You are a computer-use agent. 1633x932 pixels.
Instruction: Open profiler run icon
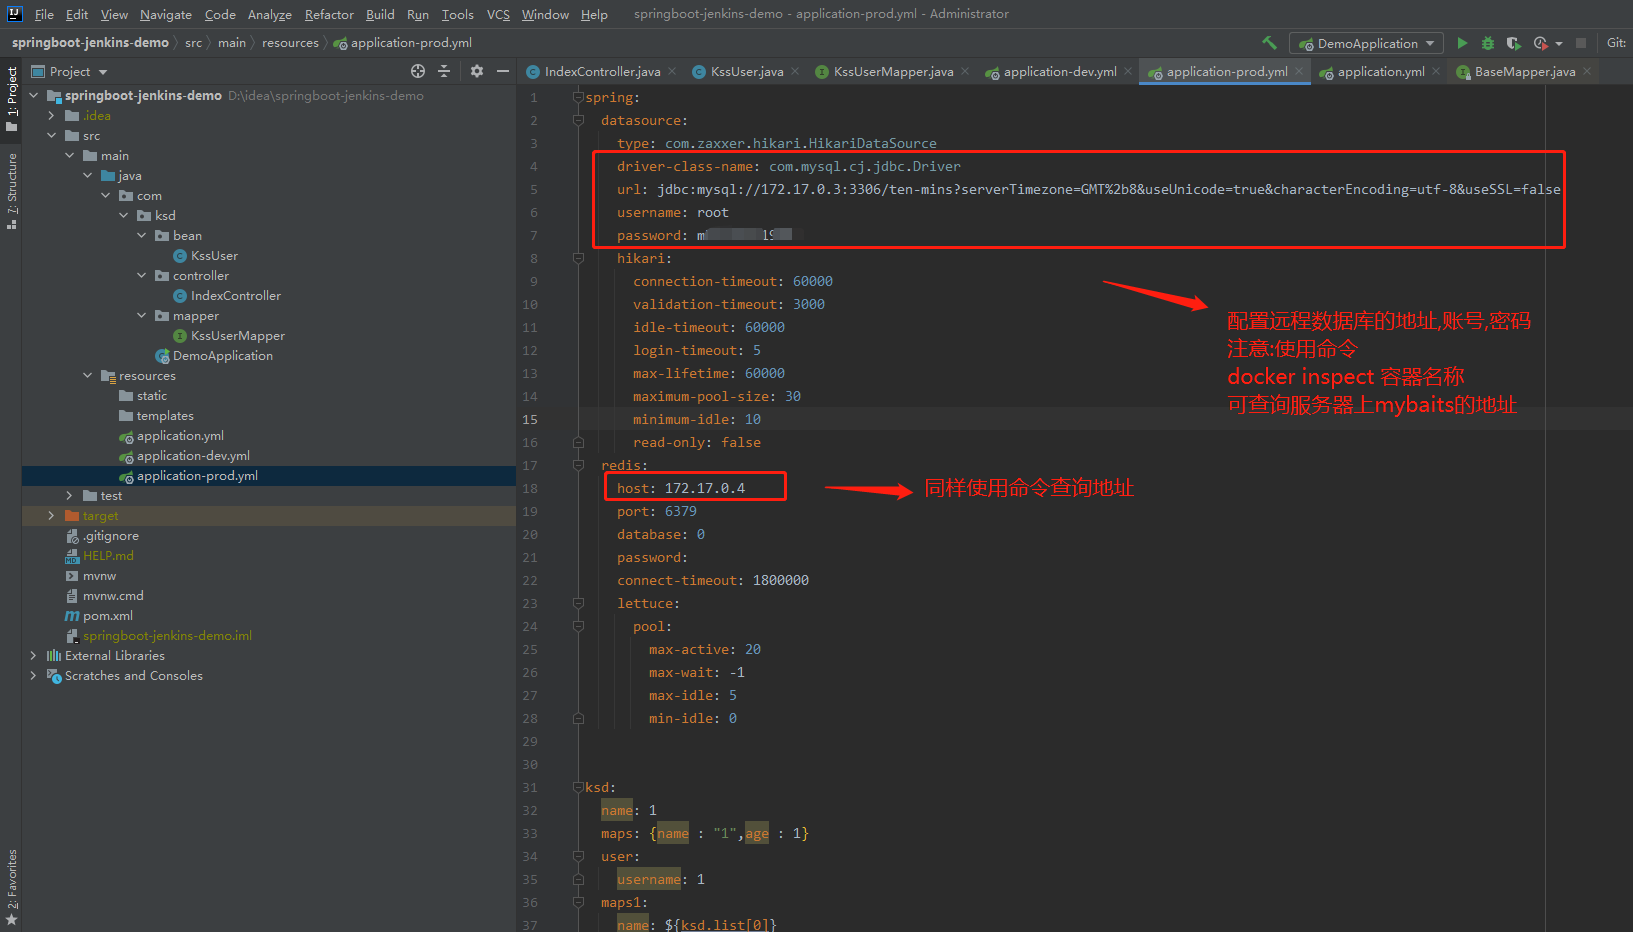click(x=1541, y=43)
